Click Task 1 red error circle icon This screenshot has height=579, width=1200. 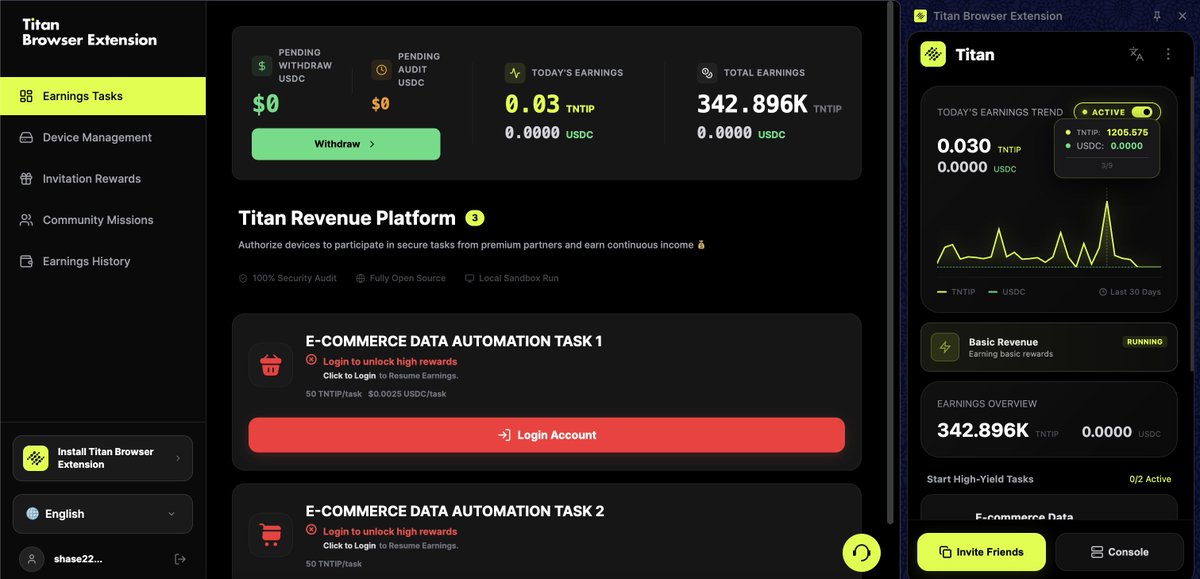coord(311,360)
